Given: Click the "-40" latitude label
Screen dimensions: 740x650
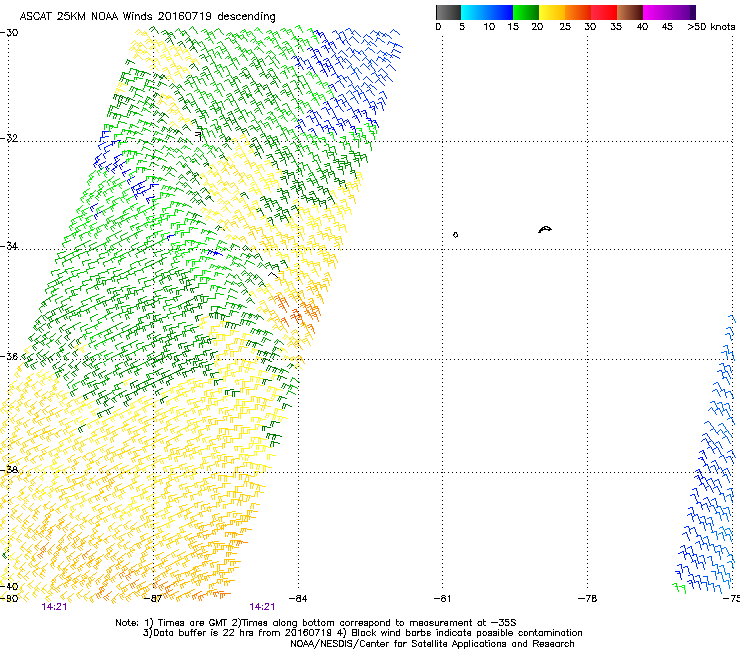Looking at the screenshot, I should point(9,586).
